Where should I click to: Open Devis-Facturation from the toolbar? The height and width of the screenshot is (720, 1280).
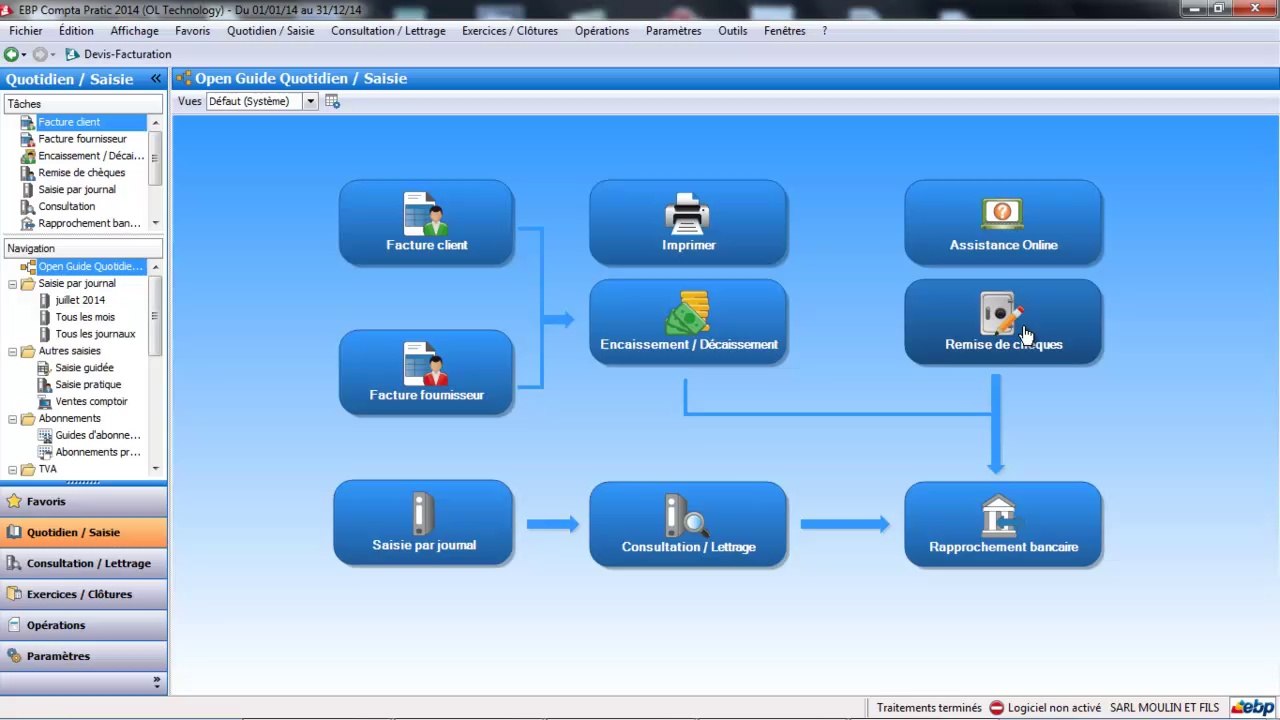[x=118, y=54]
